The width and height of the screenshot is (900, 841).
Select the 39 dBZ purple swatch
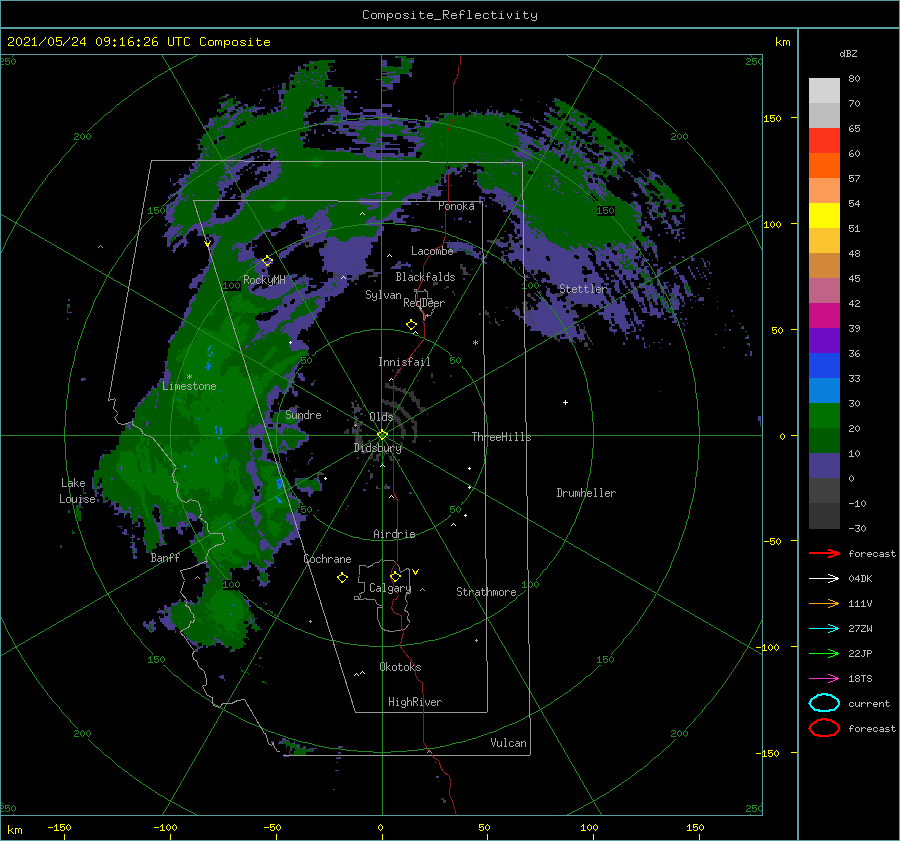pos(824,340)
